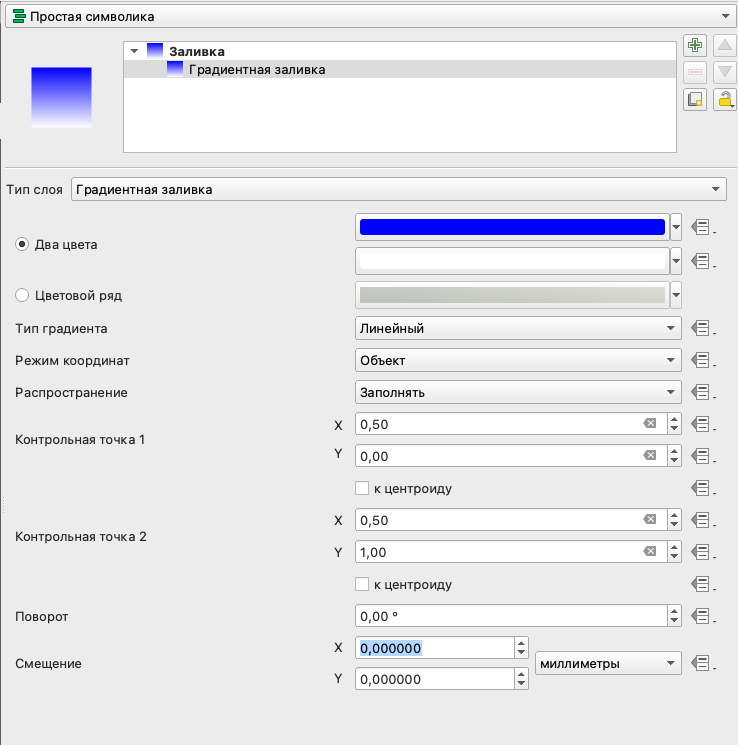
Task: Enable 'к центроиду' under control point 2
Action: click(x=362, y=584)
